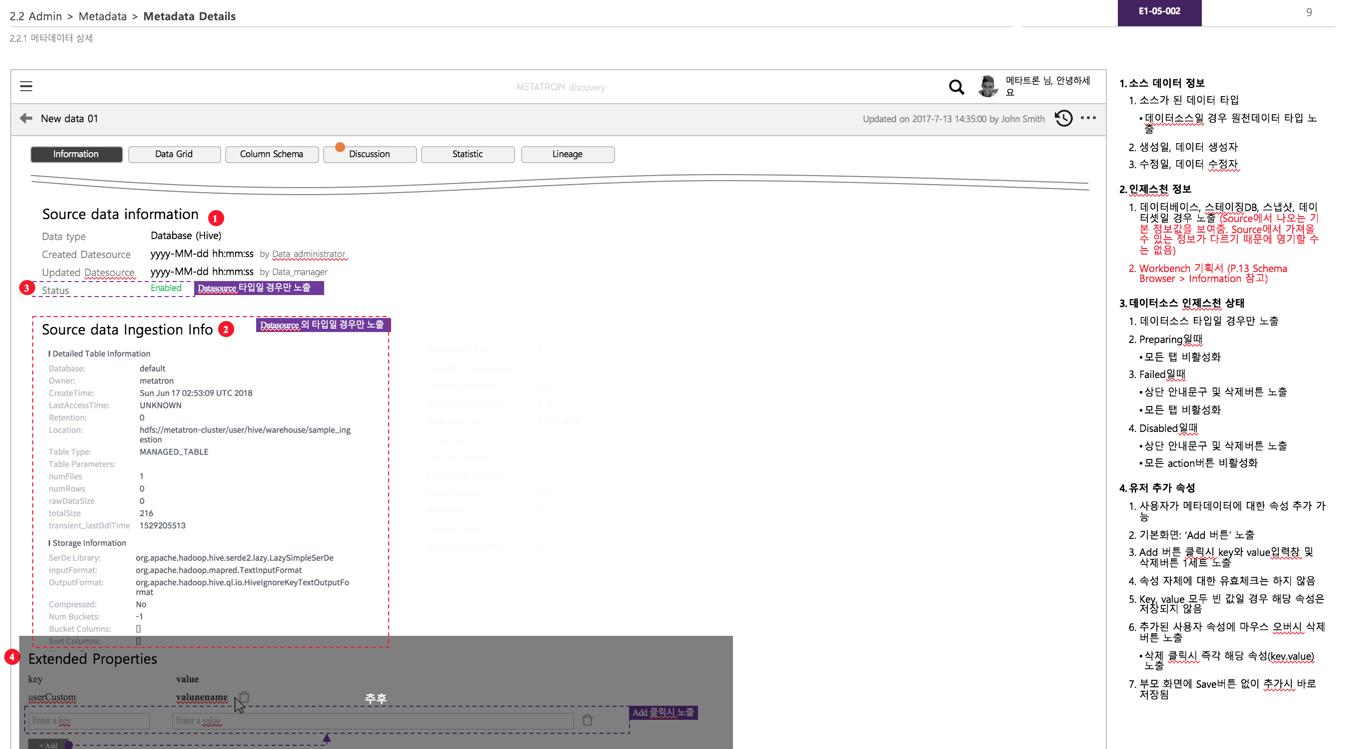Click the 'Detailed Table Information' subheading
1345x749 pixels.
pos(101,354)
